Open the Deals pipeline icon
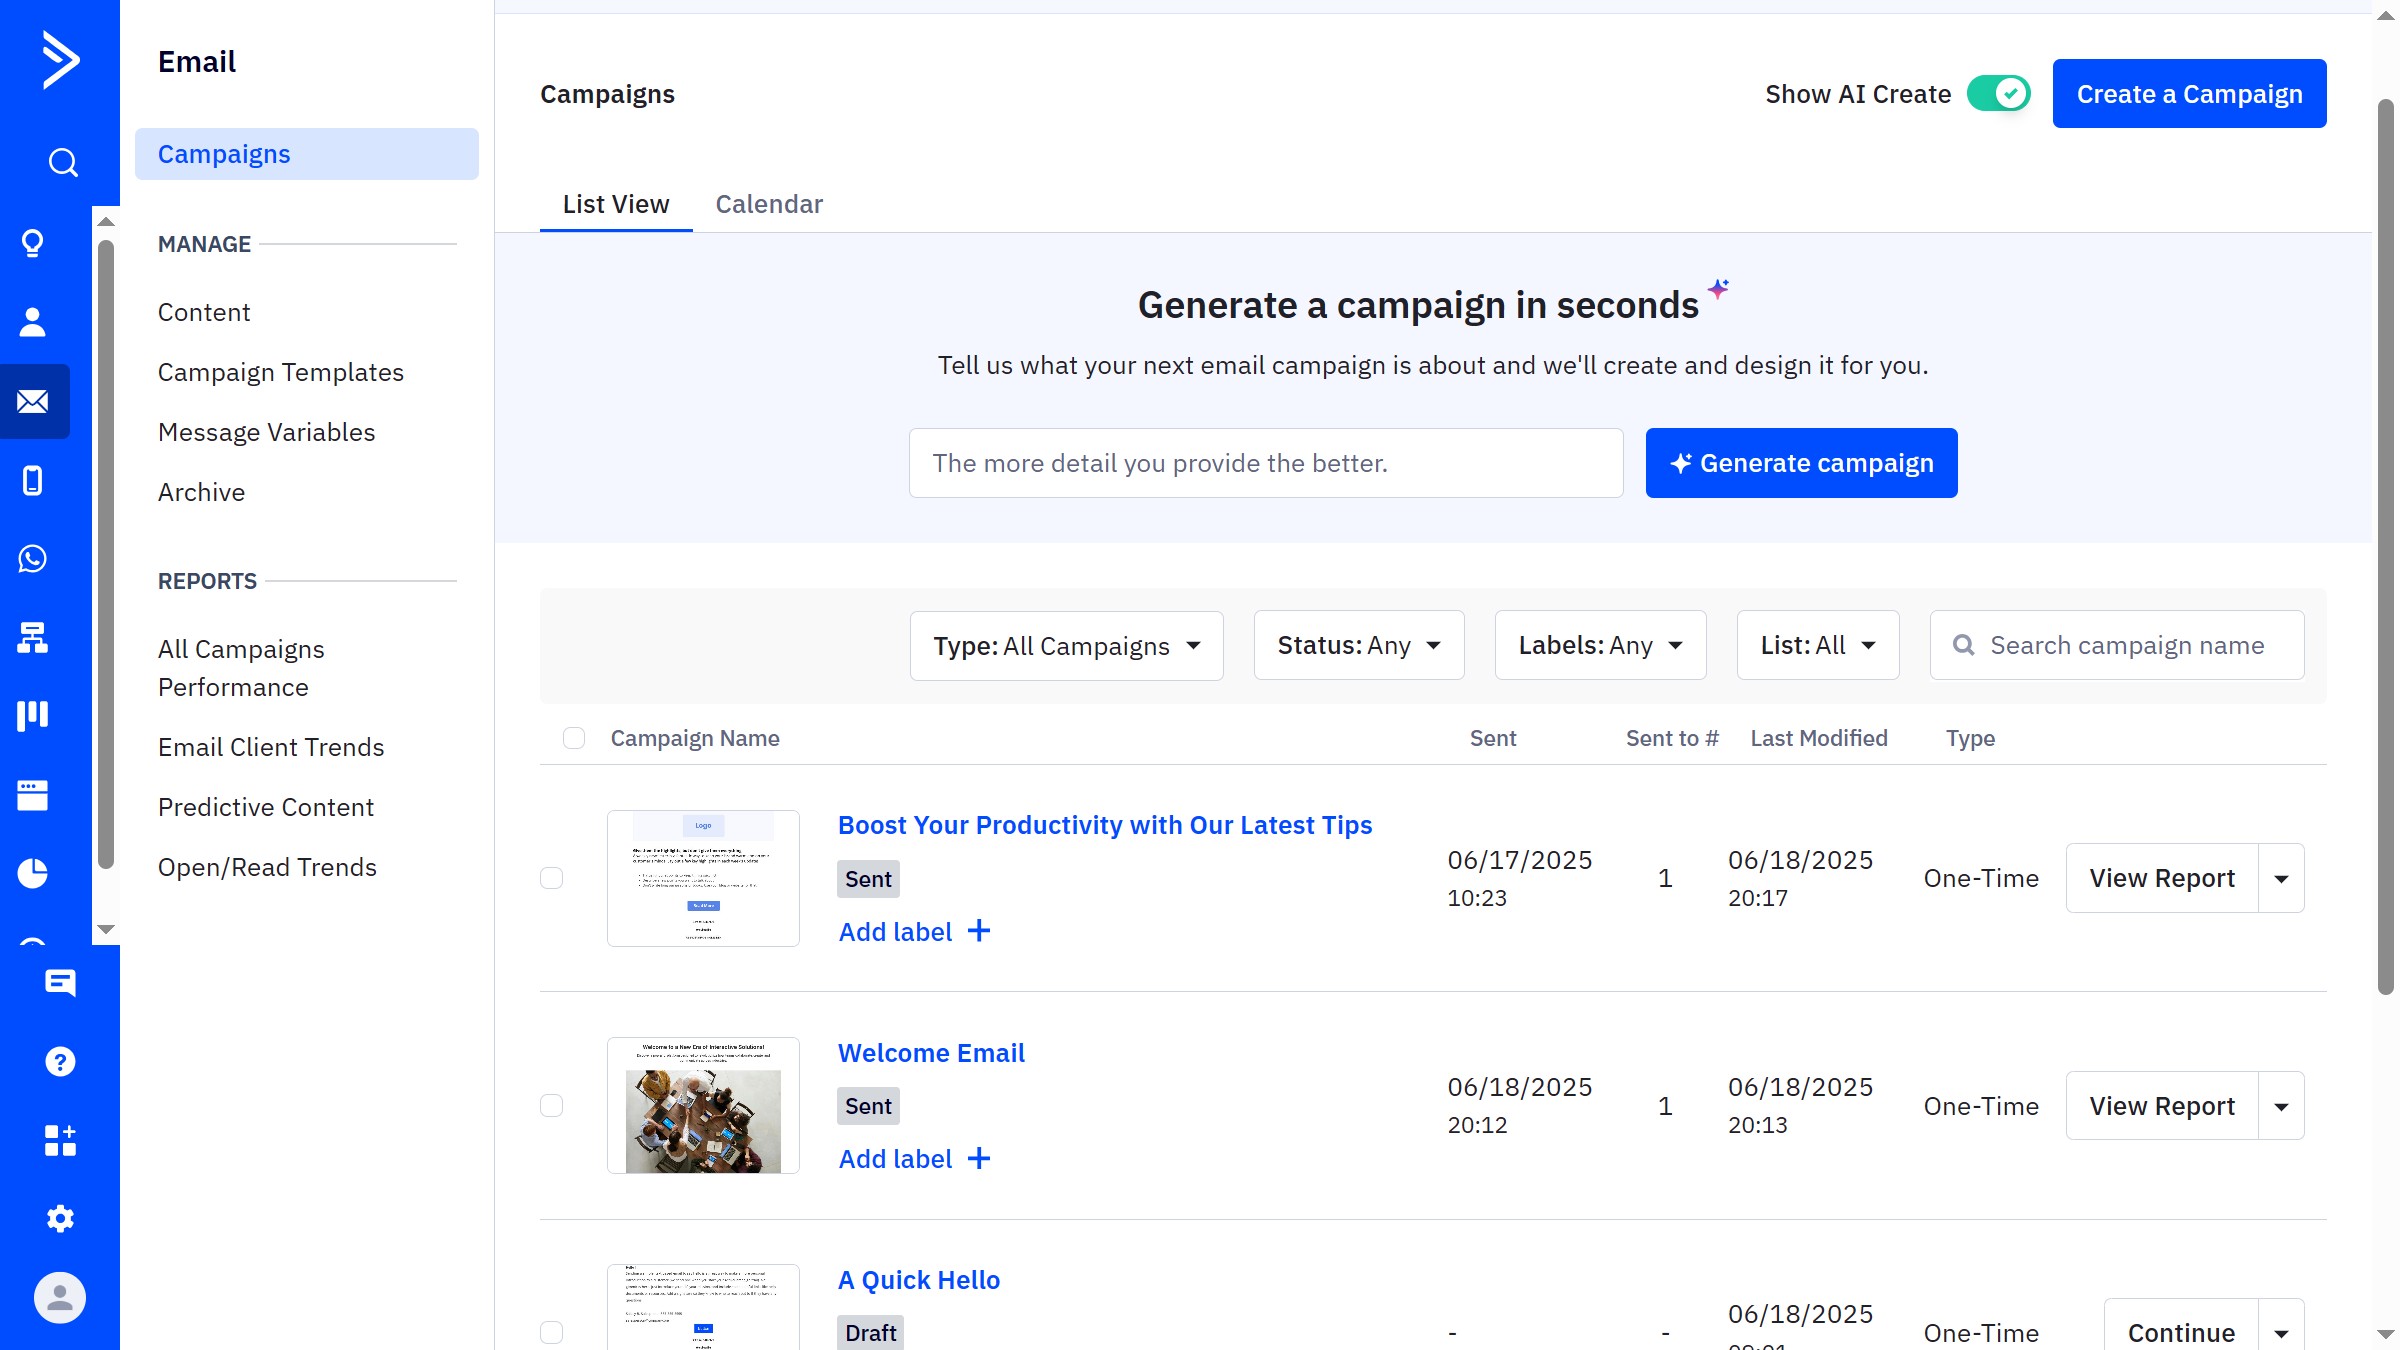Viewport: 2400px width, 1350px height. click(x=33, y=714)
